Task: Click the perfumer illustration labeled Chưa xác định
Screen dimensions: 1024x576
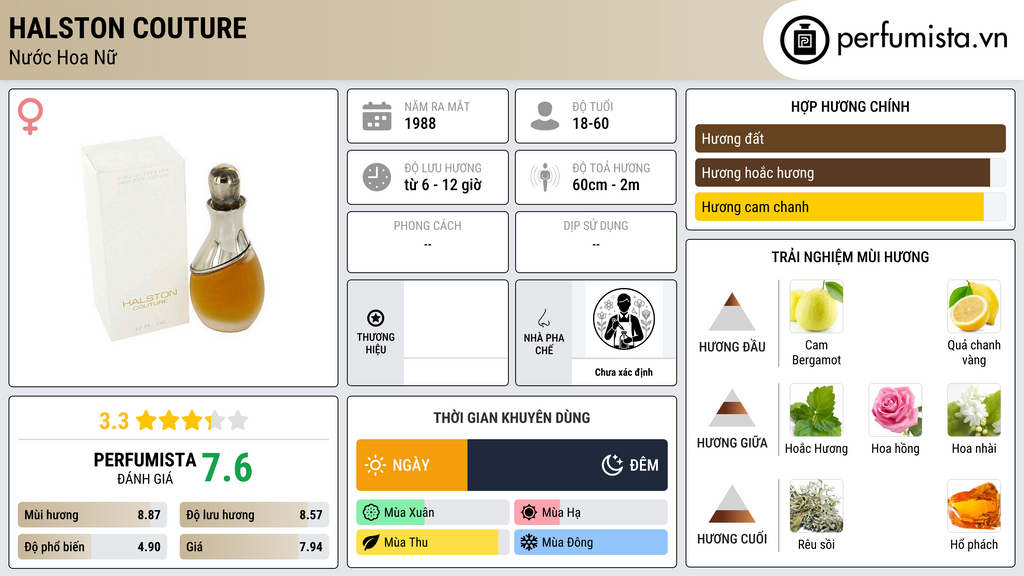Action: 624,319
